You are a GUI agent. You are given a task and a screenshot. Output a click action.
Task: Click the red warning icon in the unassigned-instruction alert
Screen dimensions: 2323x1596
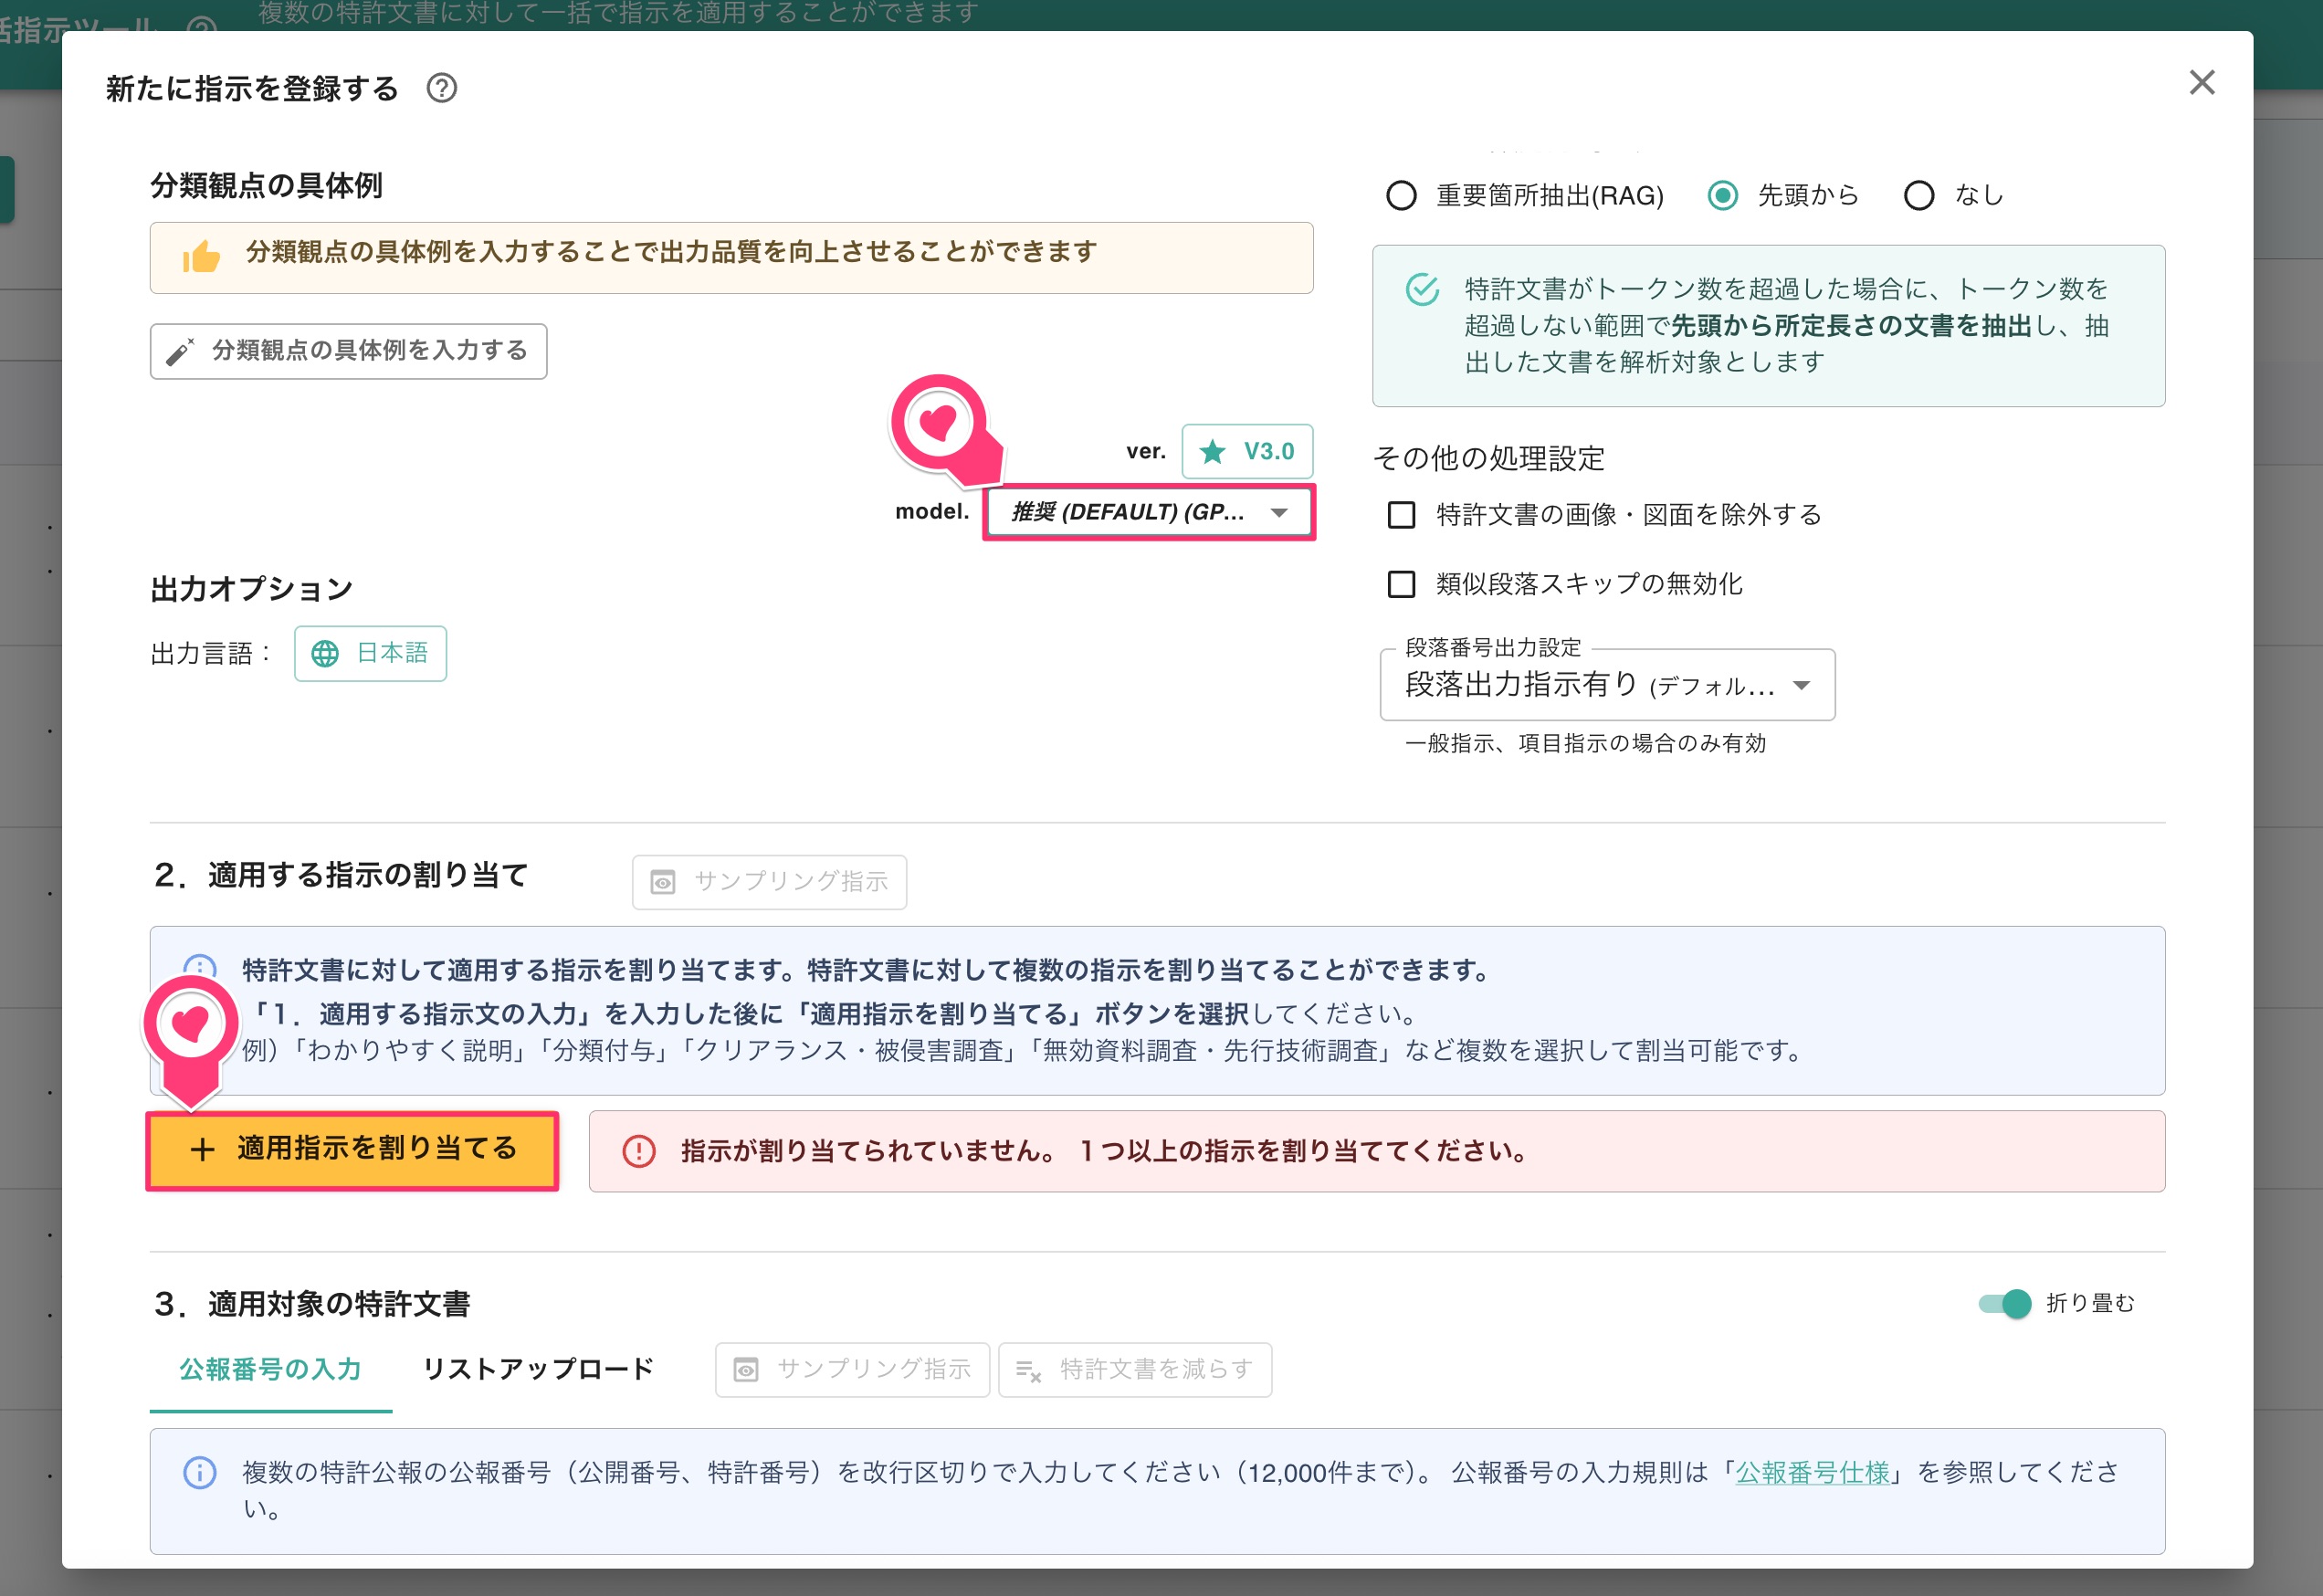coord(639,1151)
